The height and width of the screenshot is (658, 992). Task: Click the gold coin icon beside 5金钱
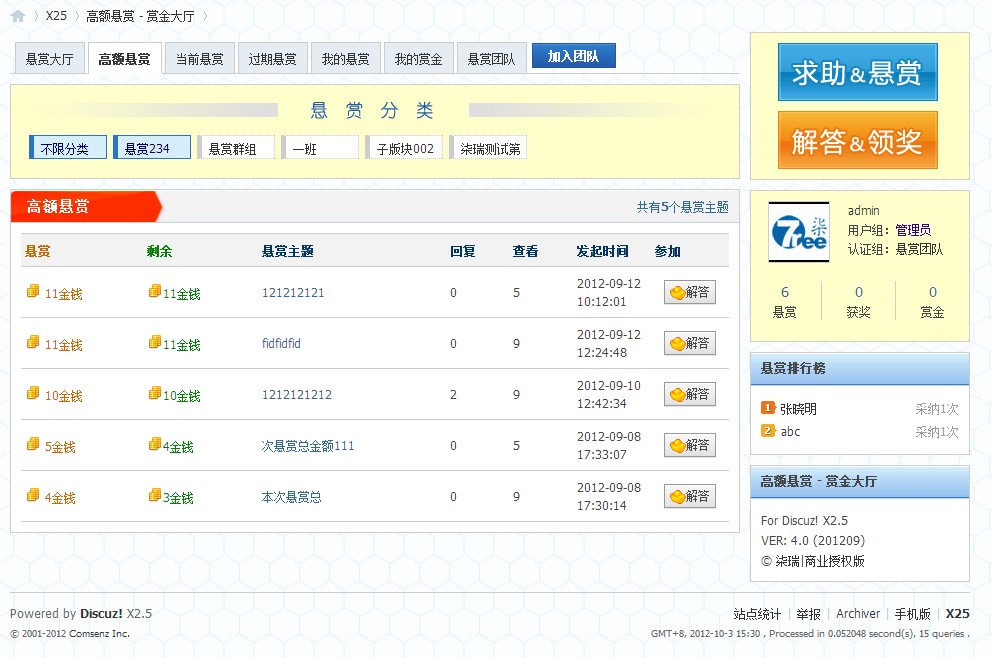pos(33,444)
